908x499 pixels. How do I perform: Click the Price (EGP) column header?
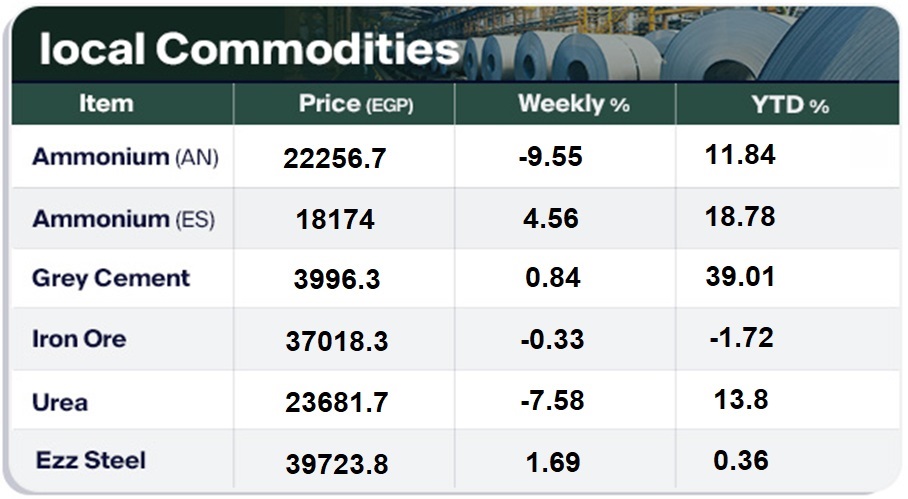click(x=356, y=104)
